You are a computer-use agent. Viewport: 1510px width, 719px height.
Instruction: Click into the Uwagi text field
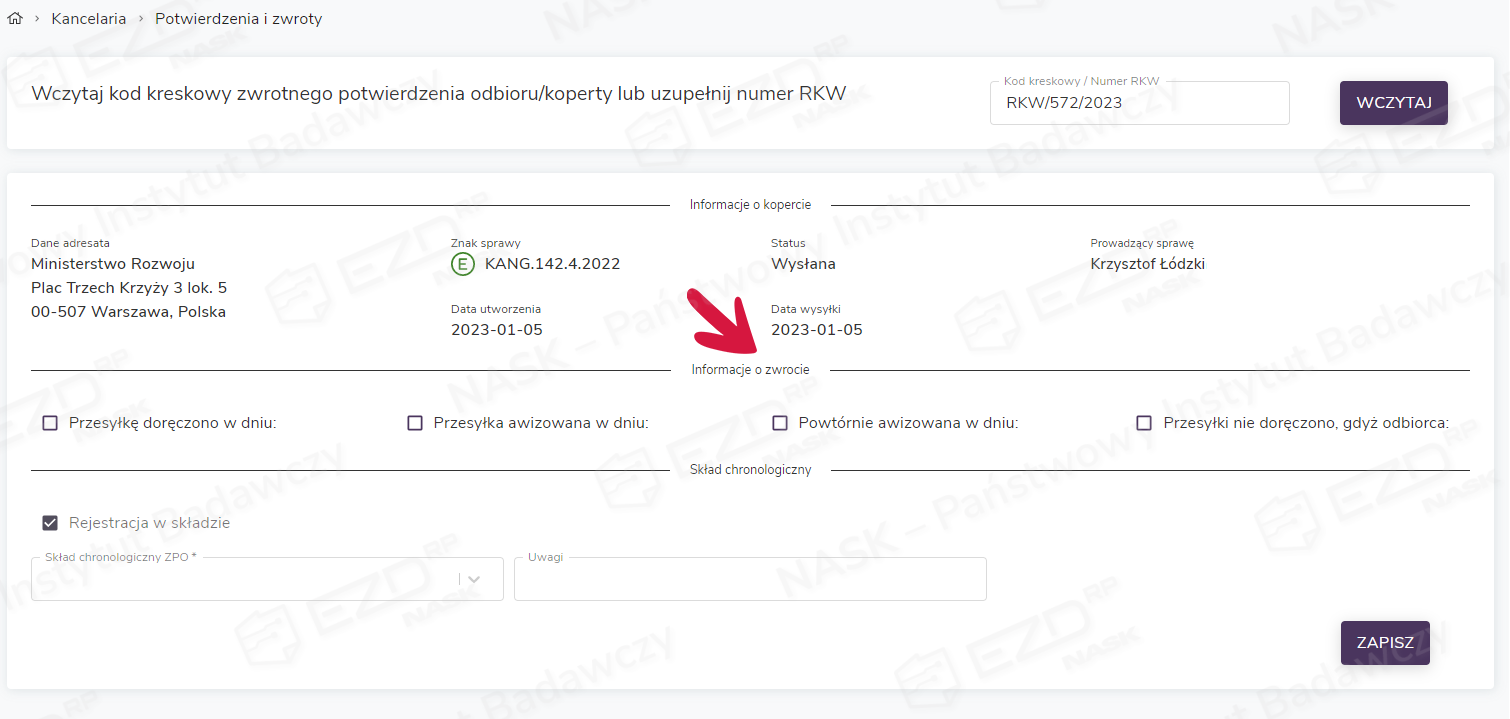[750, 580]
